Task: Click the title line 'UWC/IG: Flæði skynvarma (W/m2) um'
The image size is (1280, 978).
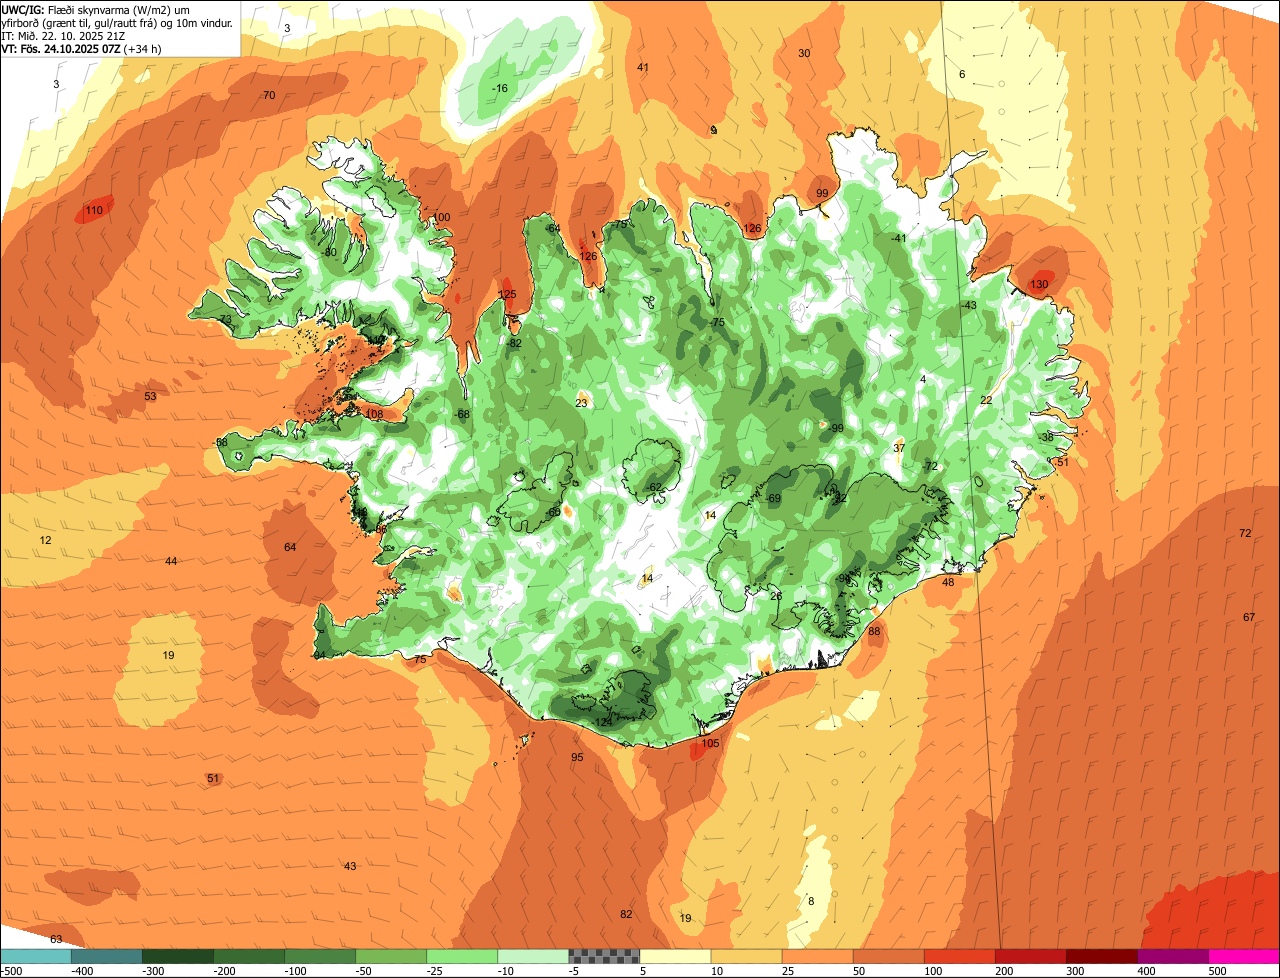Action: click(96, 9)
